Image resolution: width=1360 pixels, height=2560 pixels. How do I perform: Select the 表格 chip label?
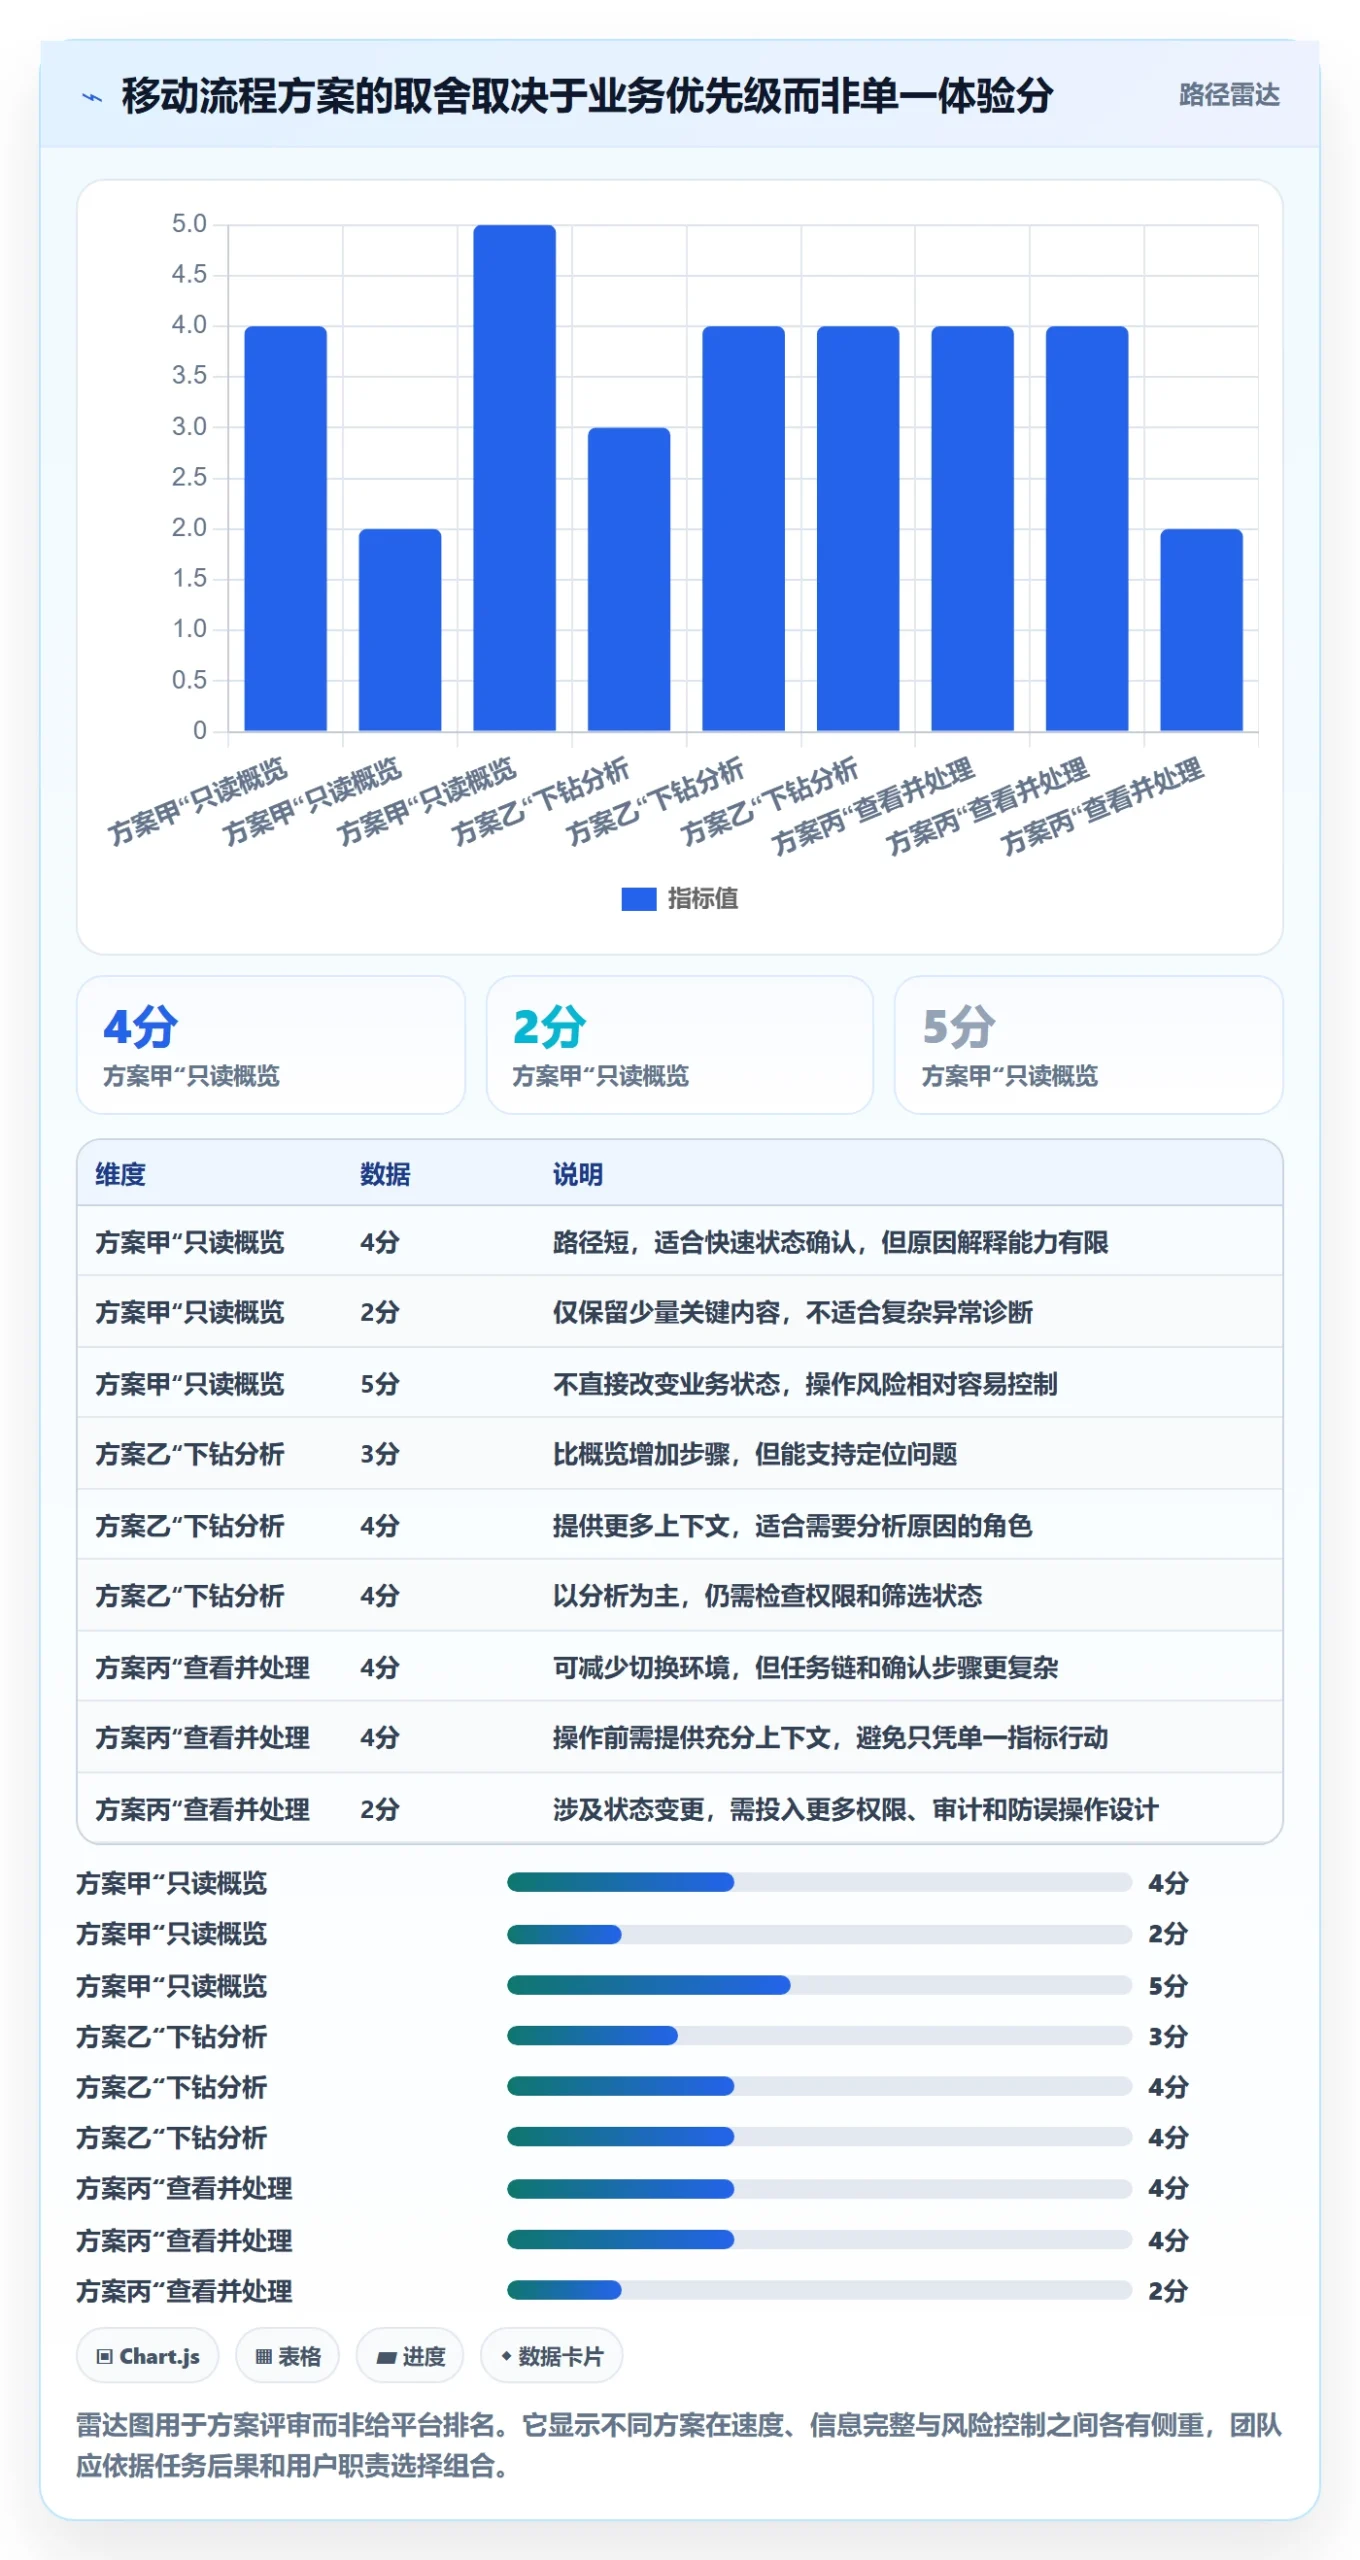[299, 2356]
